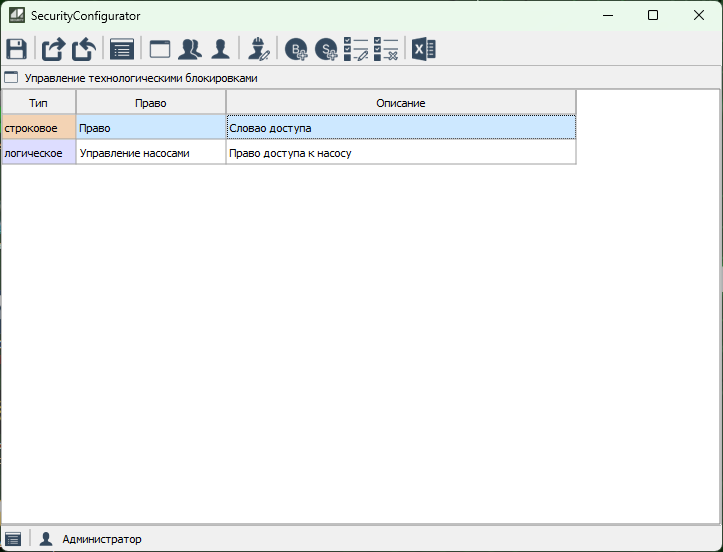Click the Save floppy disk icon
The height and width of the screenshot is (552, 723).
tap(16, 49)
